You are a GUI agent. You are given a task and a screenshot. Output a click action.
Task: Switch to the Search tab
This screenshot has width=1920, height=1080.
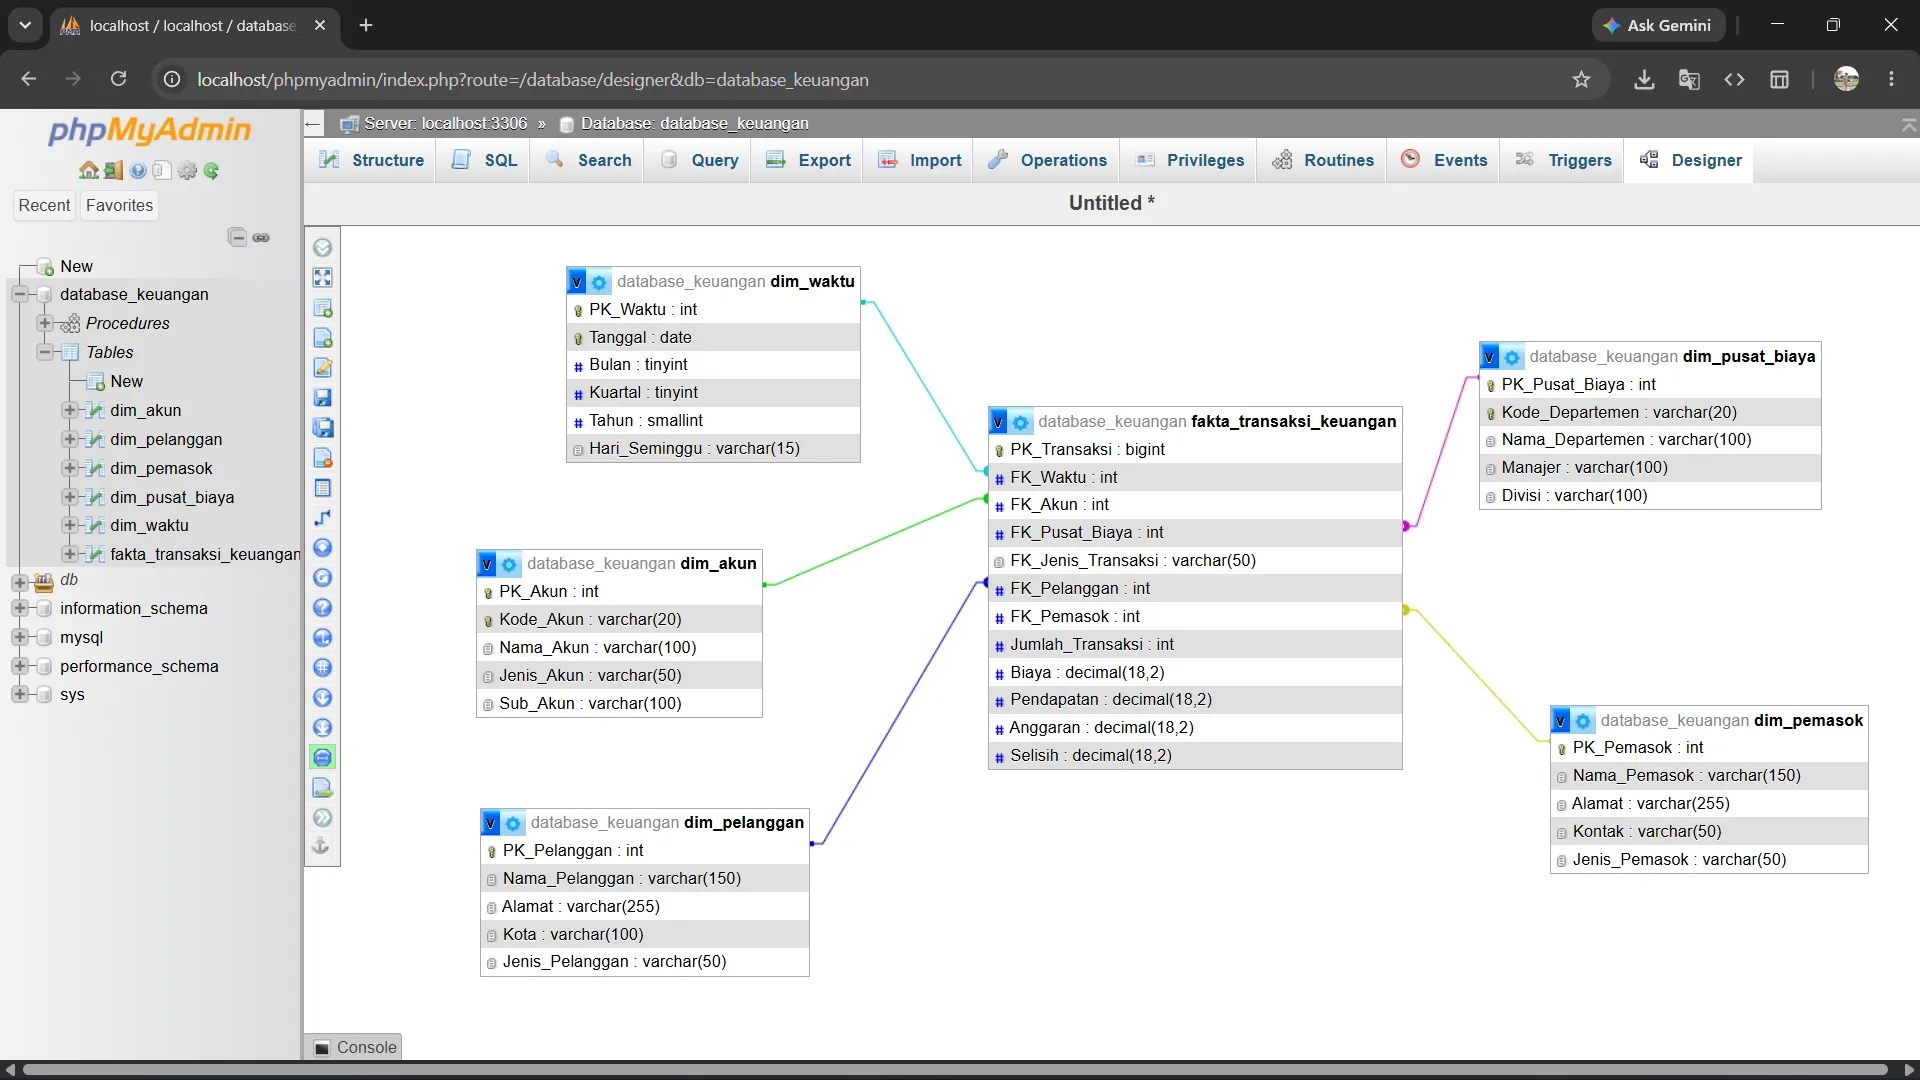pyautogui.click(x=589, y=160)
